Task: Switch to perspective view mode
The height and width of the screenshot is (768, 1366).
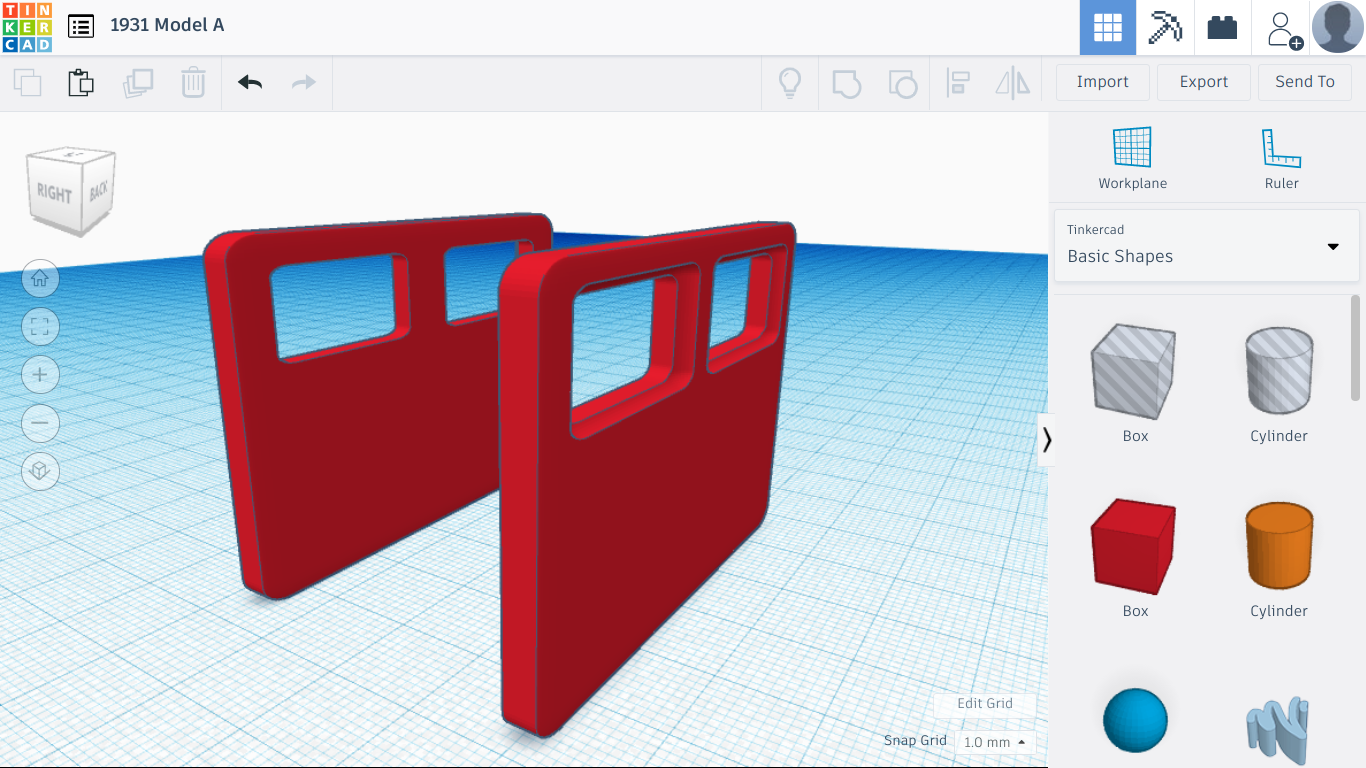Action: 40,471
